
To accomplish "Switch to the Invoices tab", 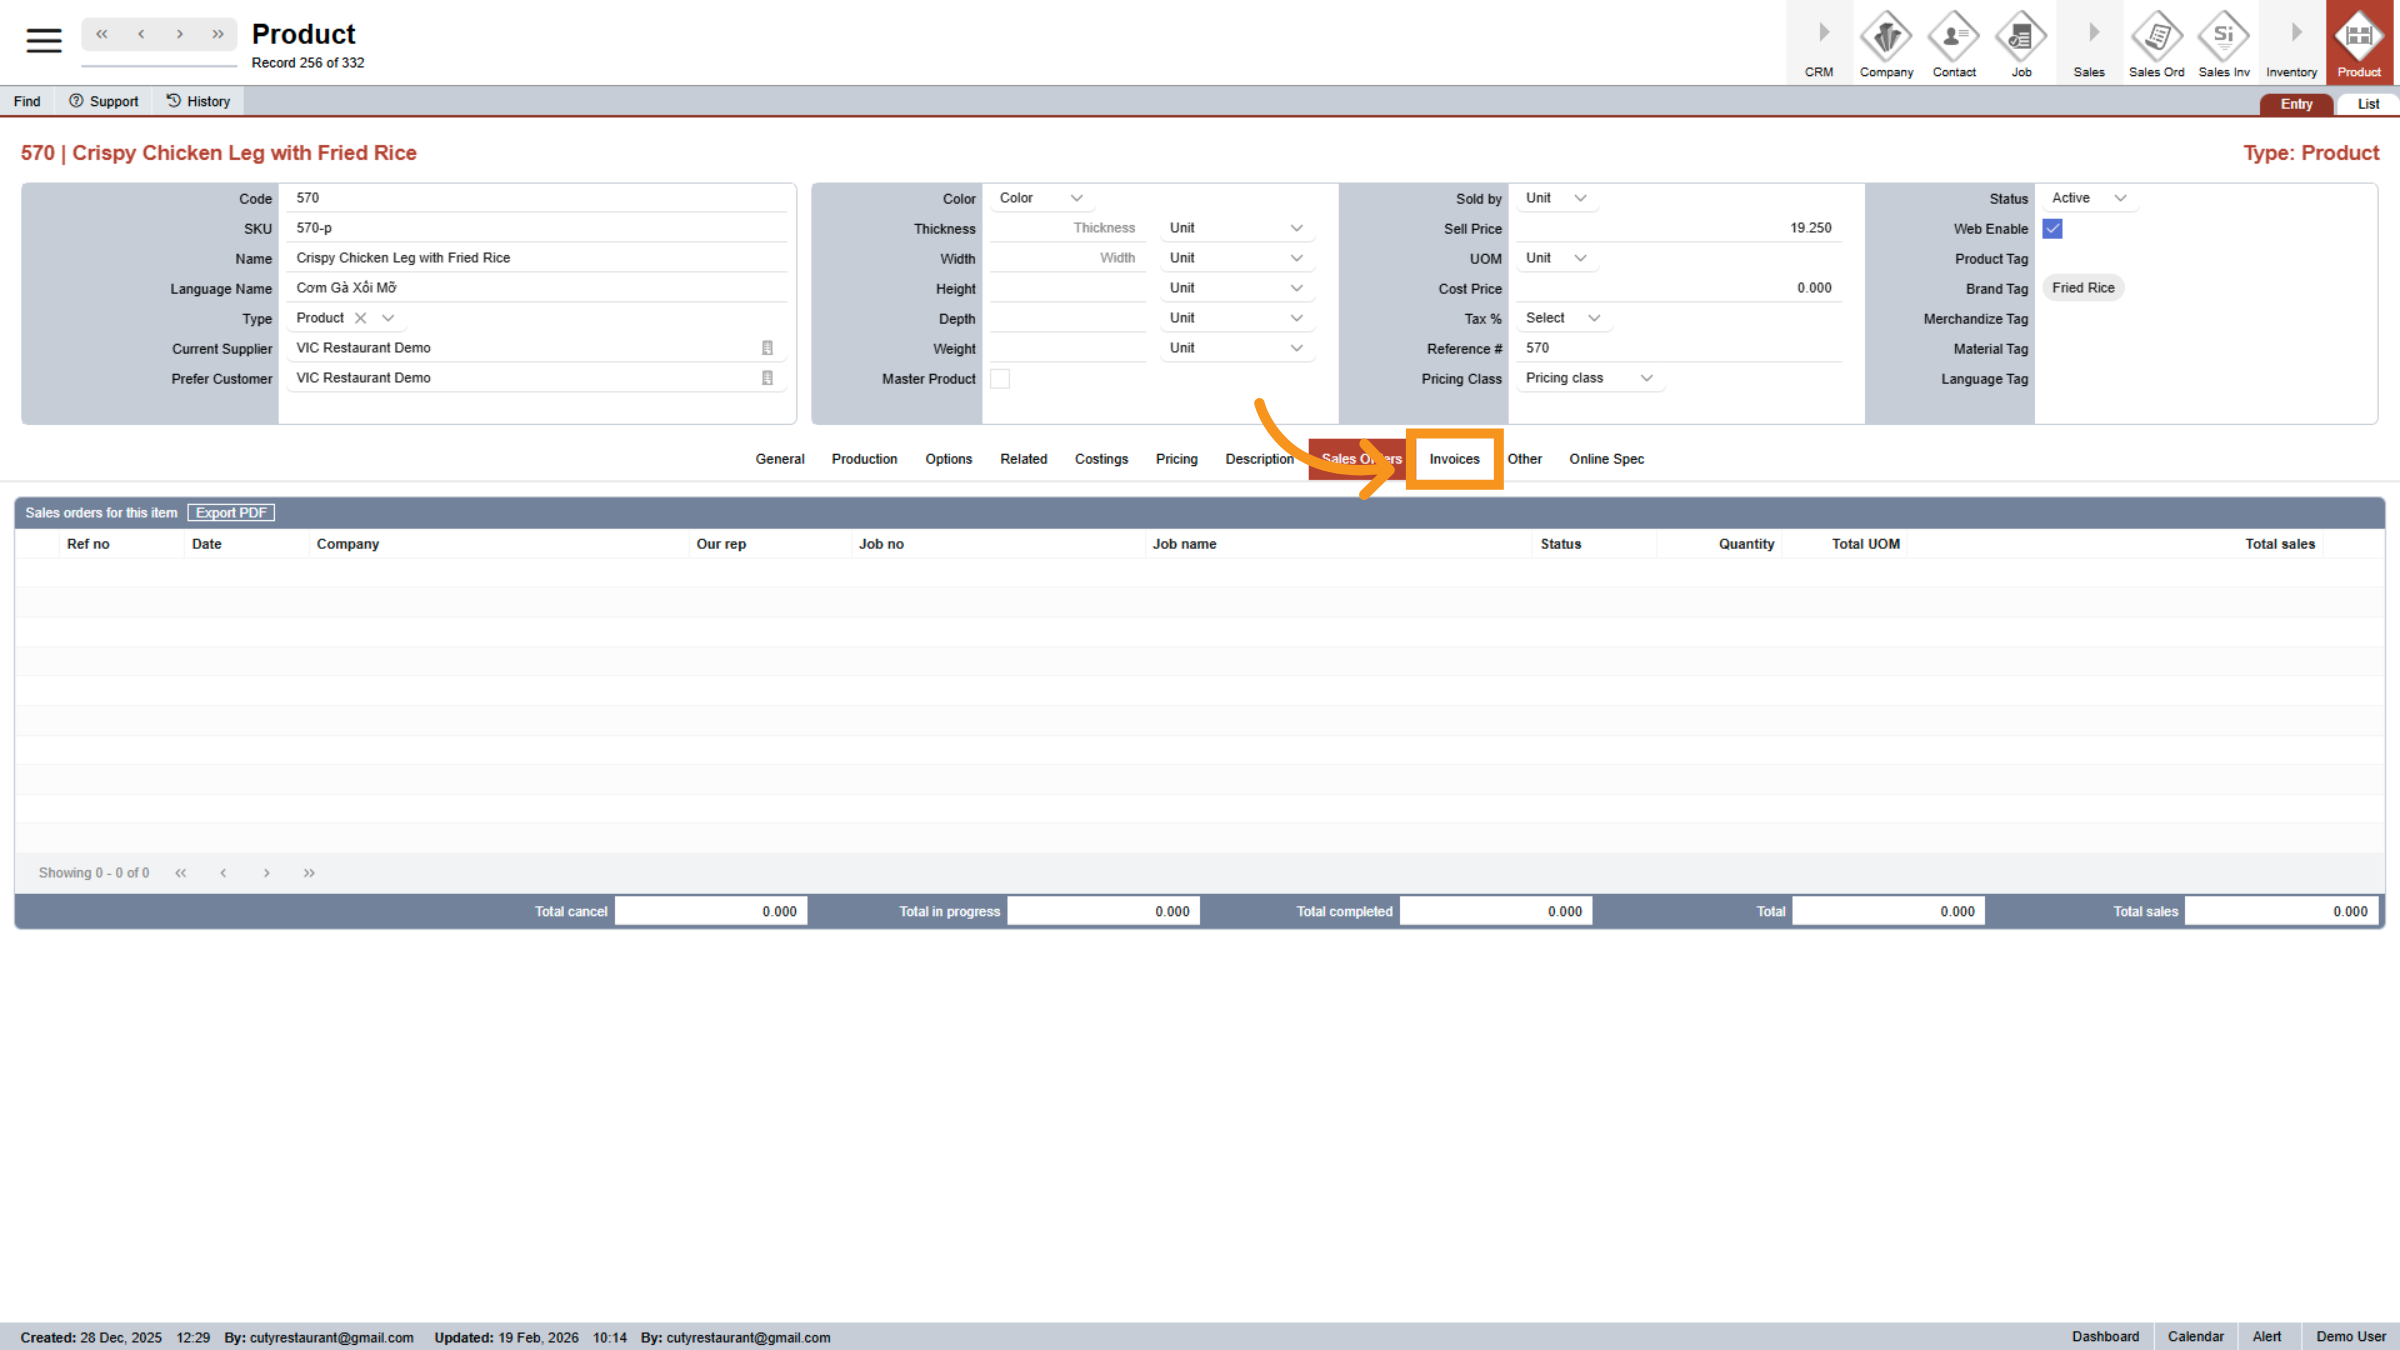I will pyautogui.click(x=1455, y=459).
